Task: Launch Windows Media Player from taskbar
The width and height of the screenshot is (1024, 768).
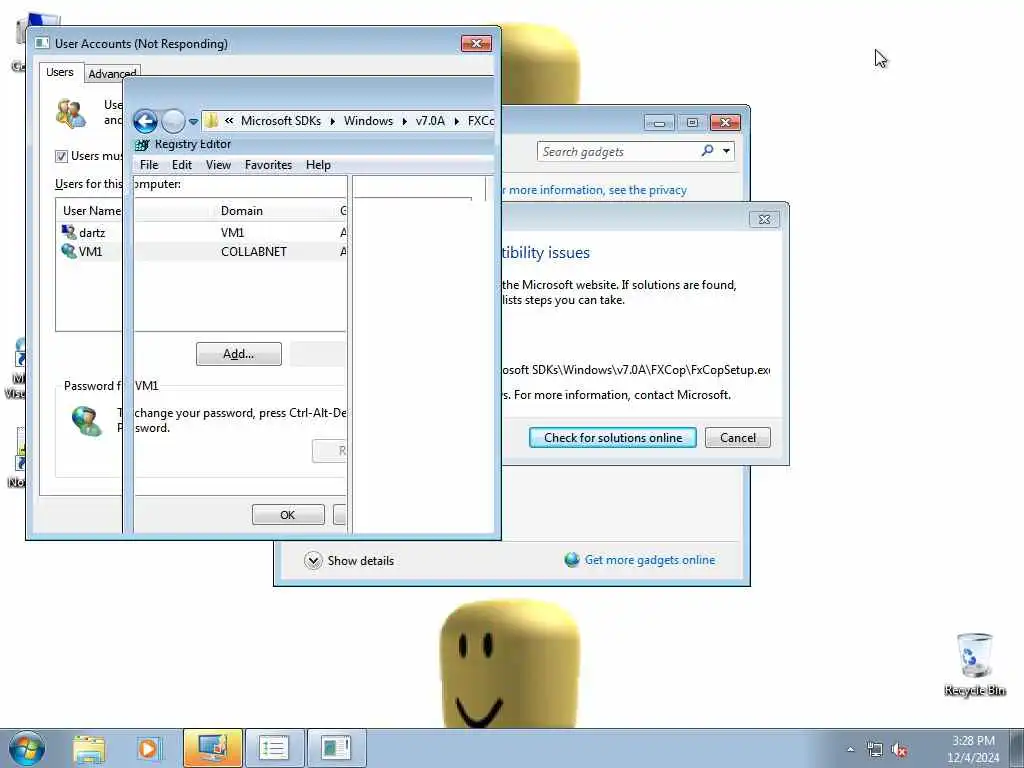Action: [148, 748]
